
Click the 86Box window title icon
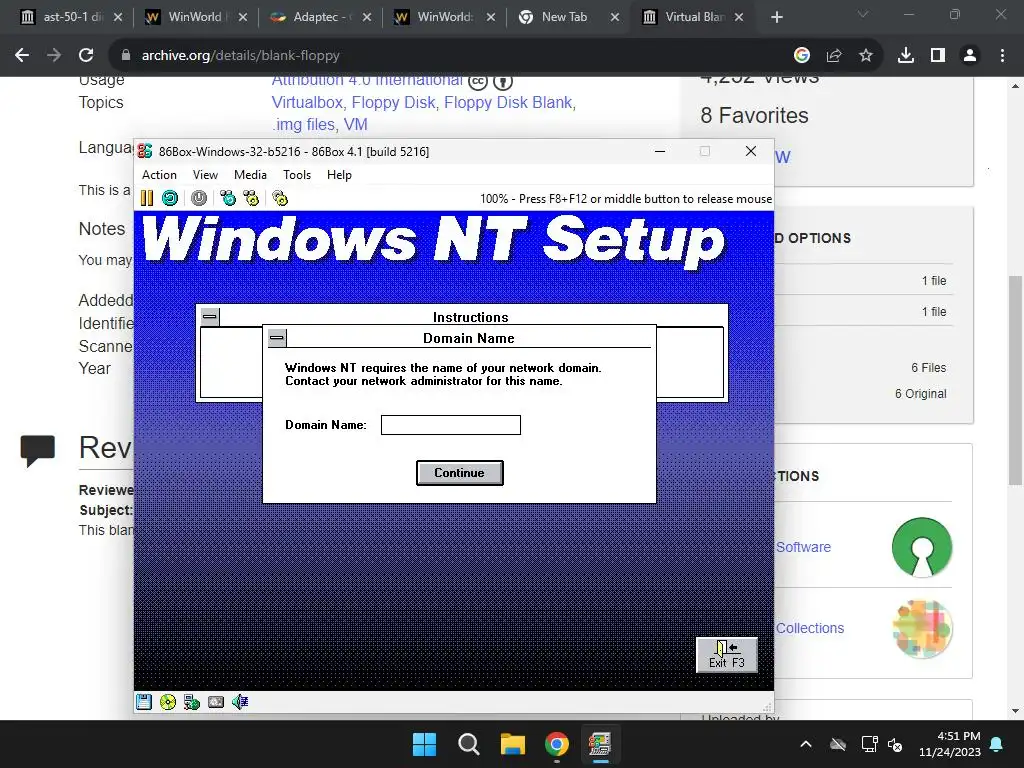pyautogui.click(x=145, y=152)
